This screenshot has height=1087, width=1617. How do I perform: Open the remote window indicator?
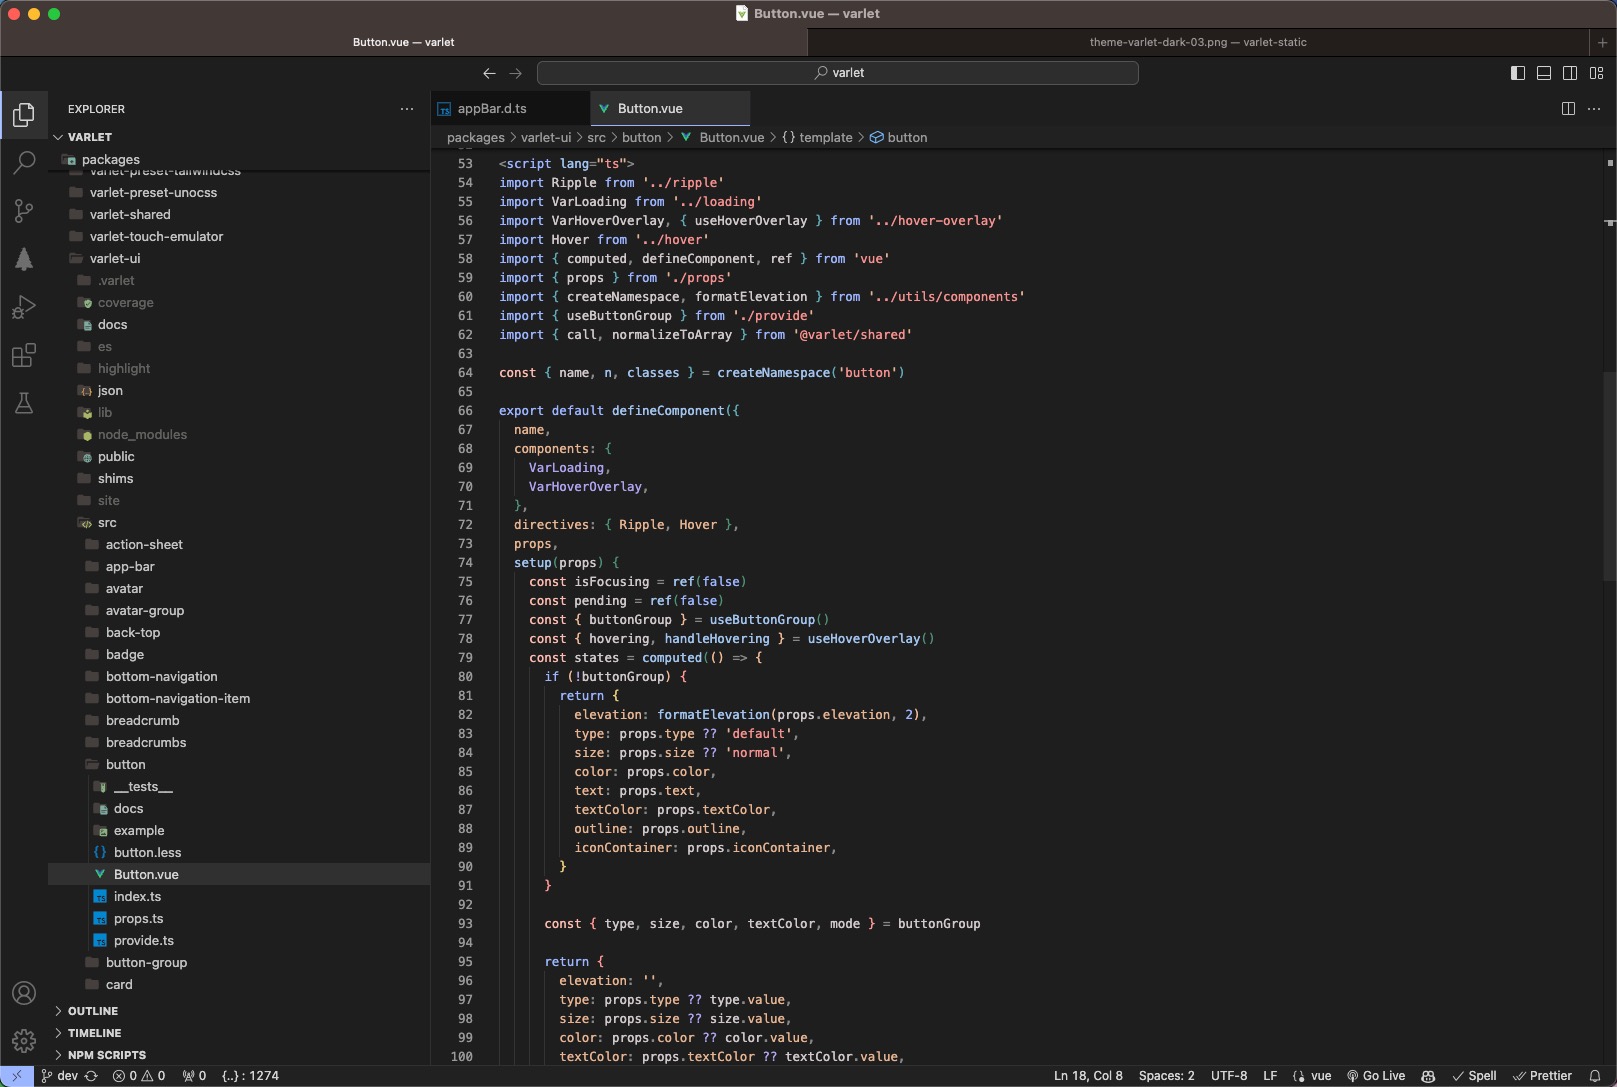[17, 1076]
